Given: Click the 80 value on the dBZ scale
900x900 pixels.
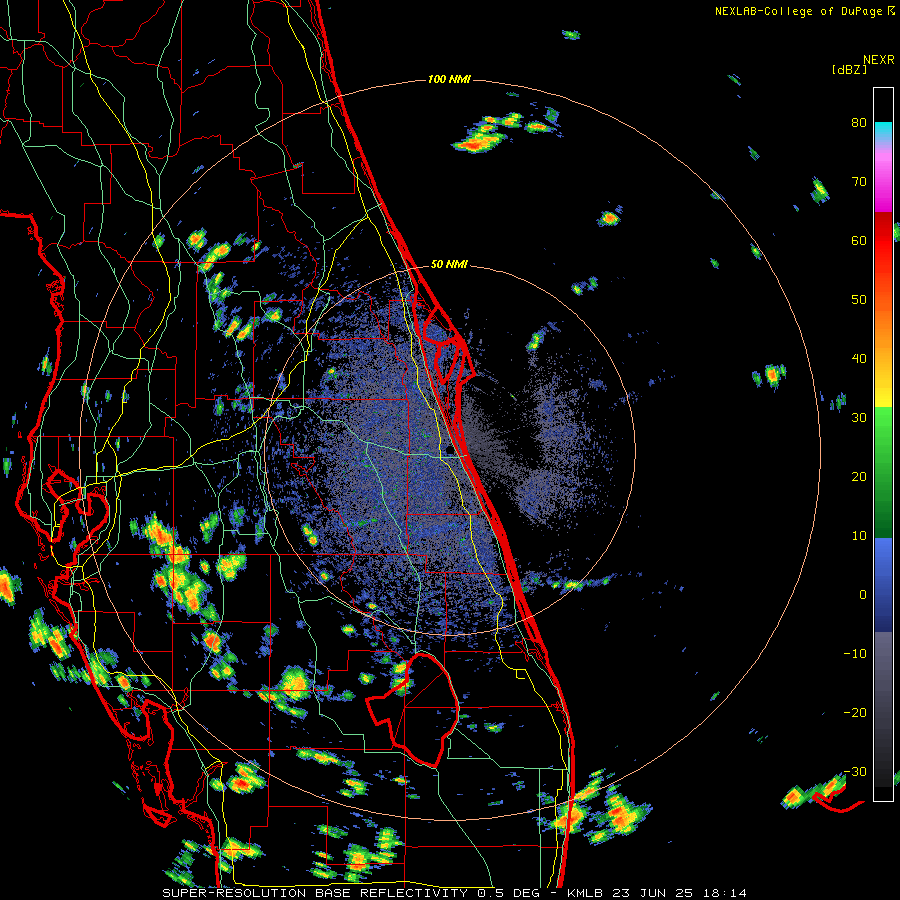Looking at the screenshot, I should click(x=859, y=123).
